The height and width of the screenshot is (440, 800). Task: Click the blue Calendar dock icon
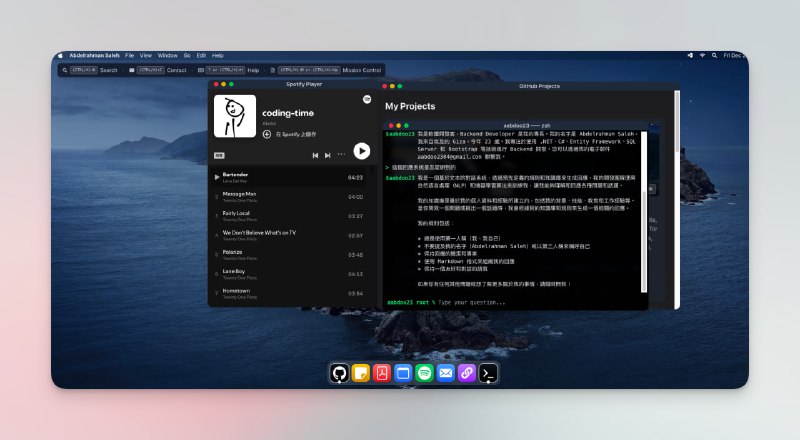pyautogui.click(x=403, y=373)
